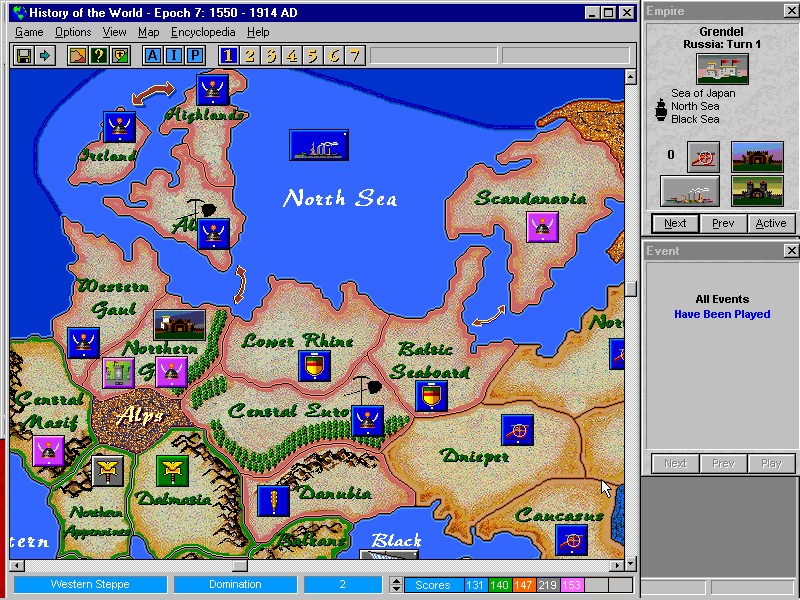Click the scores spinner arrows
Image resolution: width=800 pixels, height=600 pixels.
tap(397, 585)
